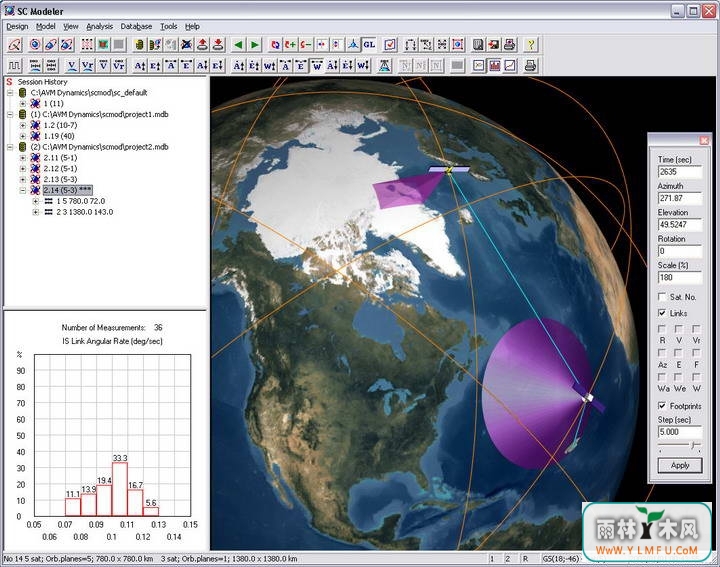This screenshot has height=567, width=720.
Task: Tick the Wa link parameter checkbox
Action: pos(662,377)
